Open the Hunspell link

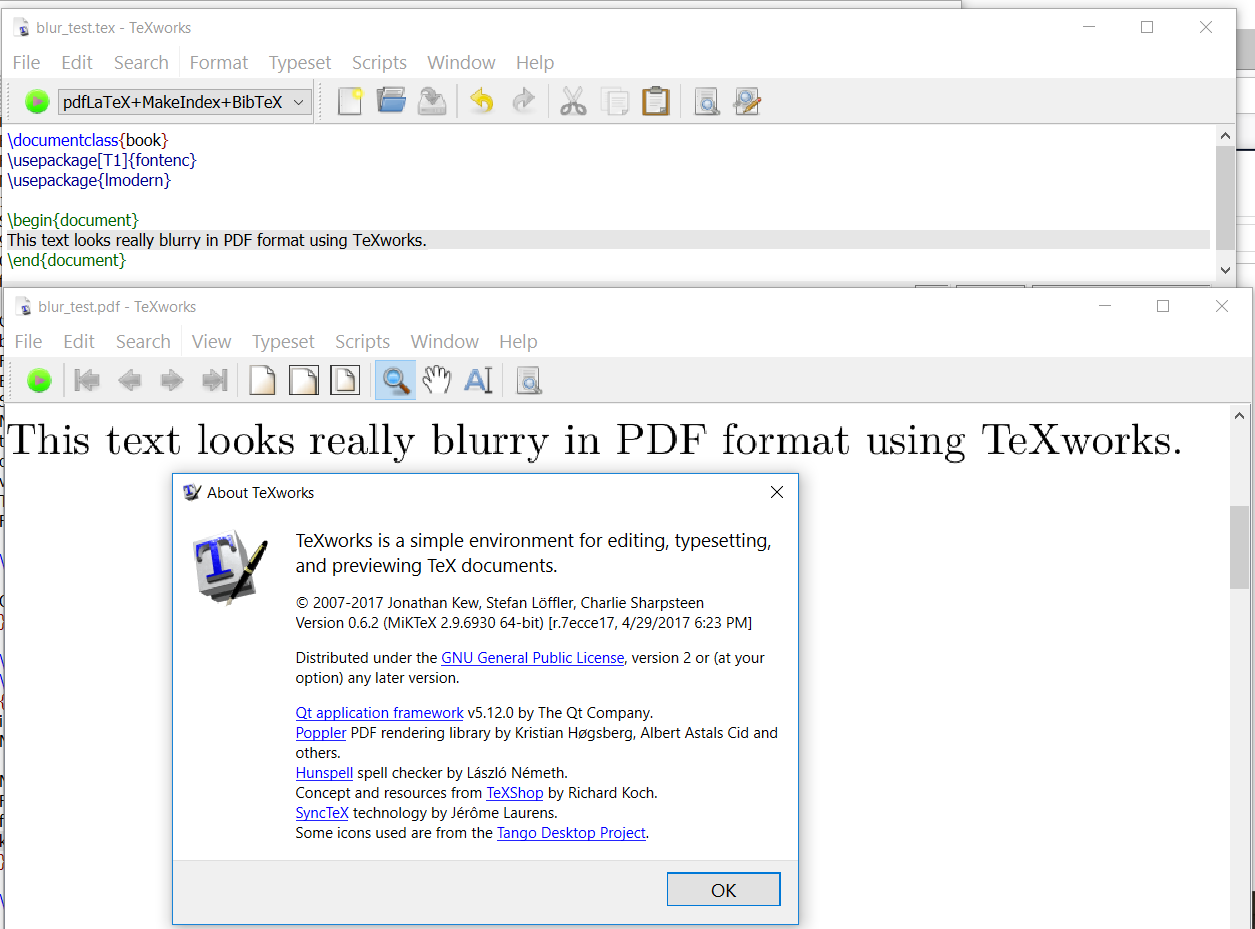pyautogui.click(x=325, y=773)
